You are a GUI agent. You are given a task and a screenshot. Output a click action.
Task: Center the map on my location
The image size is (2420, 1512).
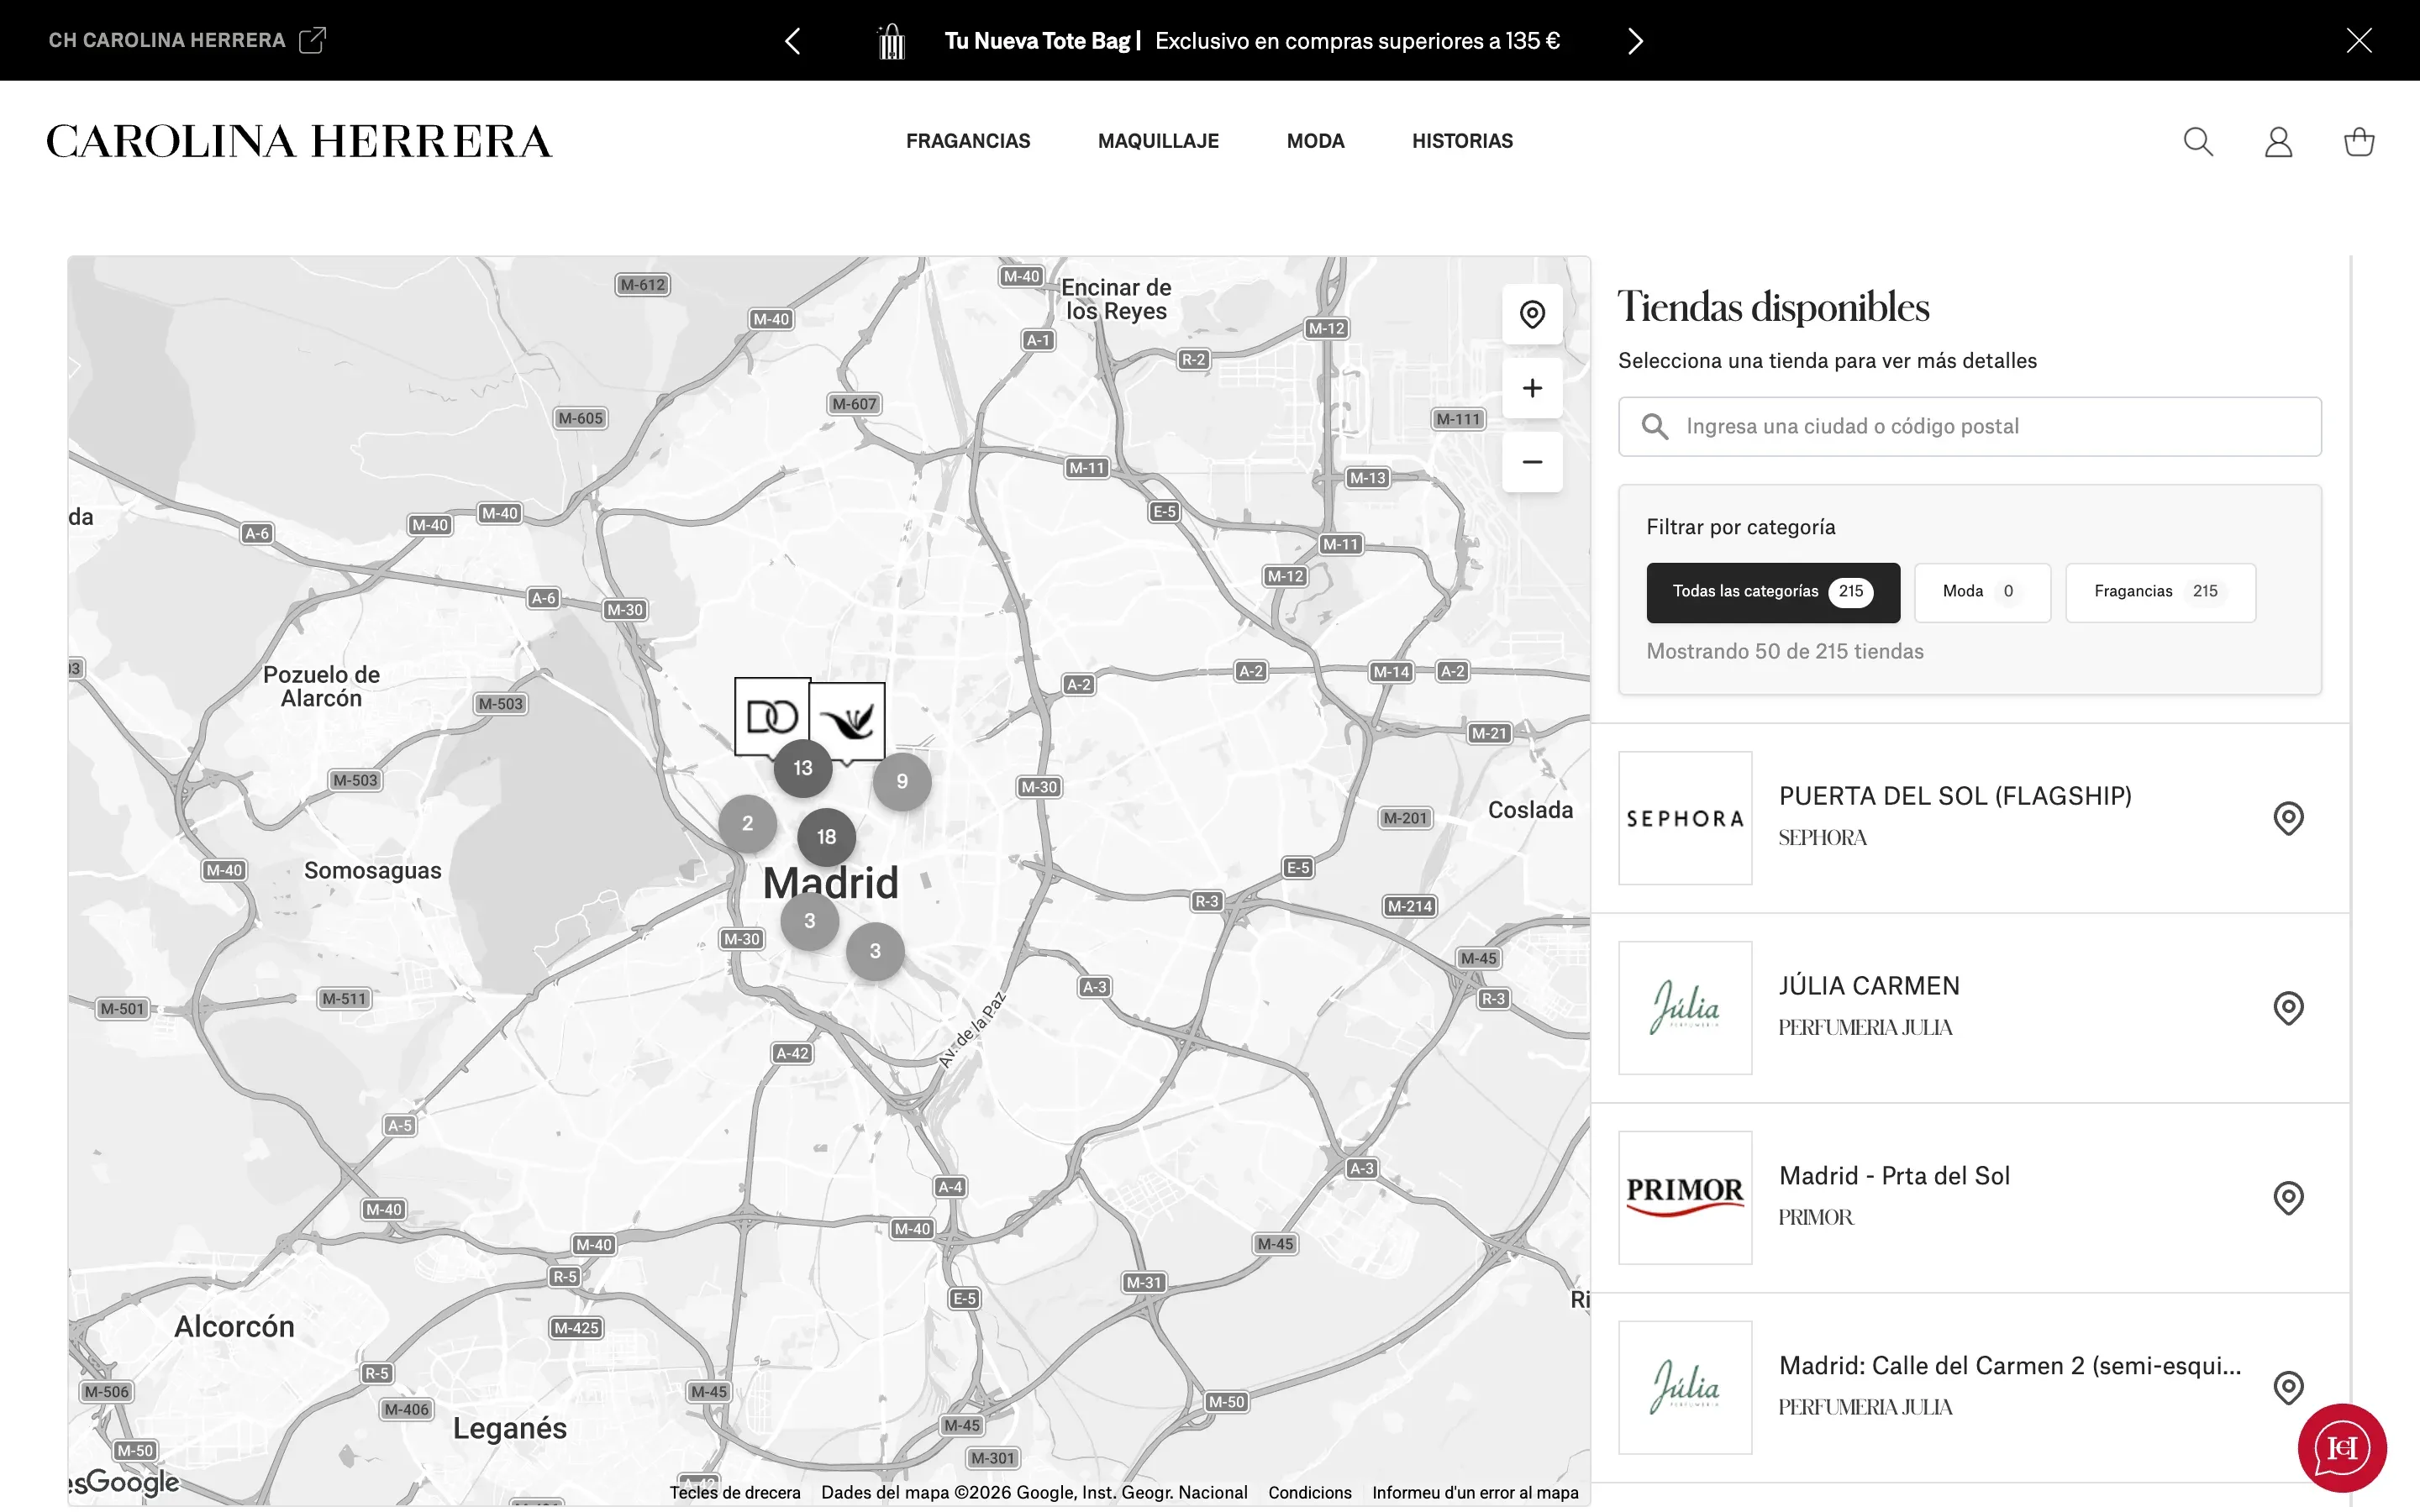pyautogui.click(x=1532, y=314)
